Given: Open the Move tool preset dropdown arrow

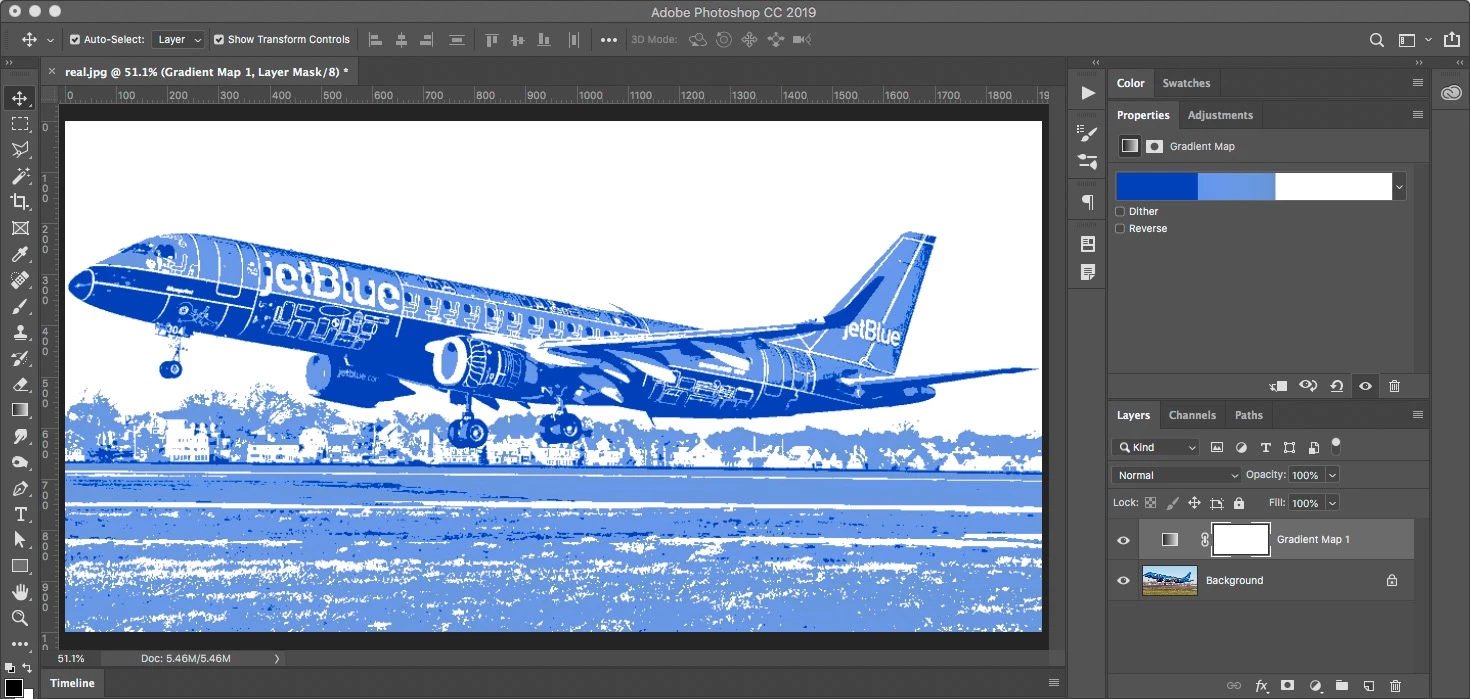Looking at the screenshot, I should pyautogui.click(x=50, y=40).
